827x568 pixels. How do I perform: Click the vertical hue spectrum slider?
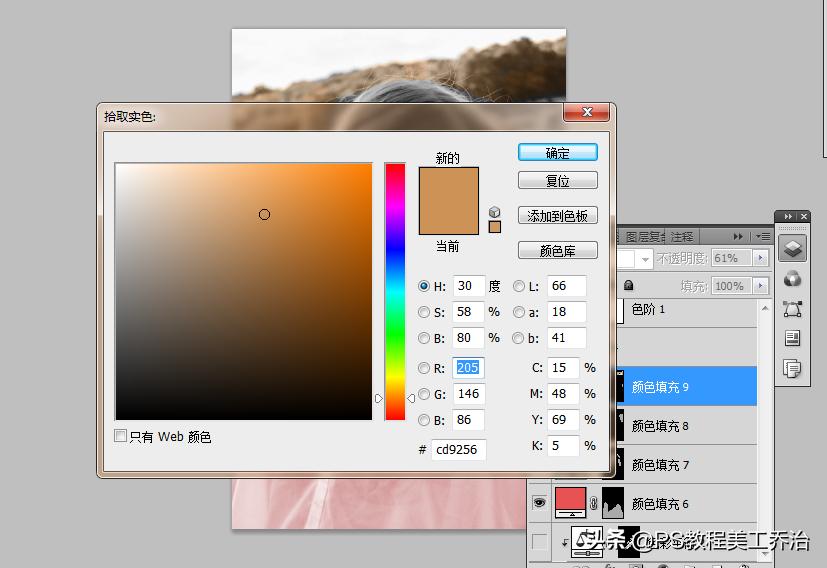(395, 292)
